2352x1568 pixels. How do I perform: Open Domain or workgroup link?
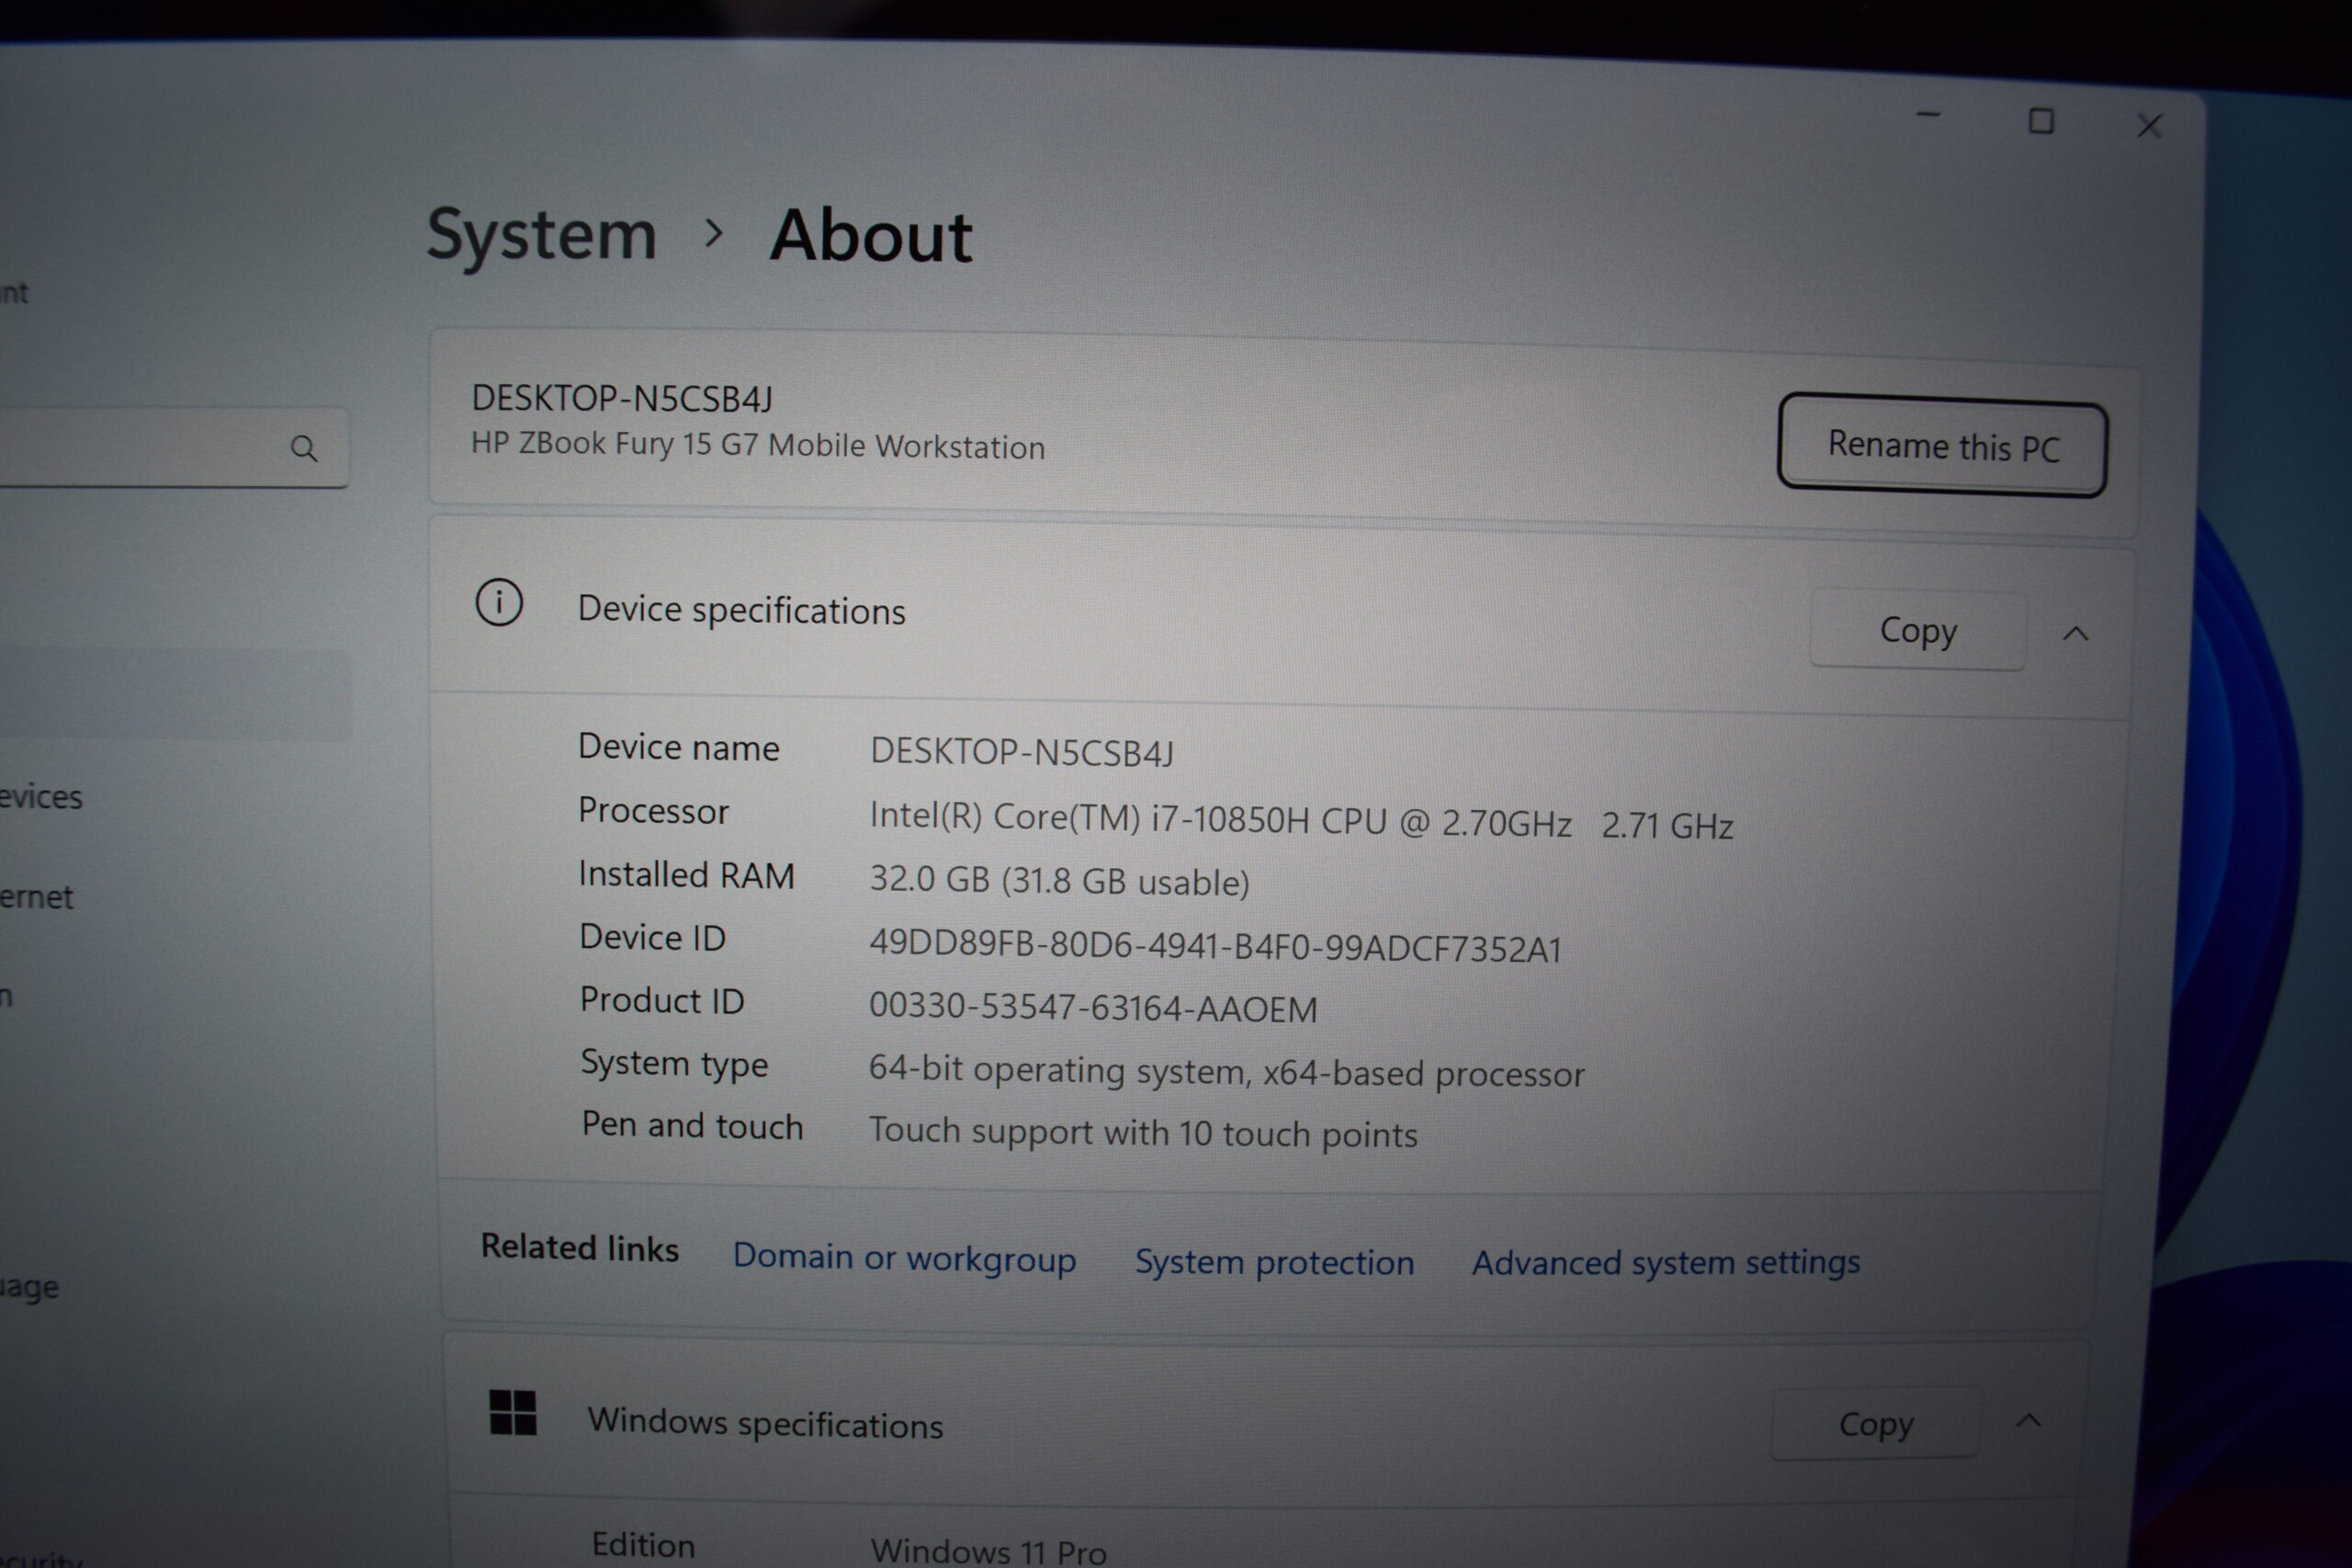coord(904,1258)
